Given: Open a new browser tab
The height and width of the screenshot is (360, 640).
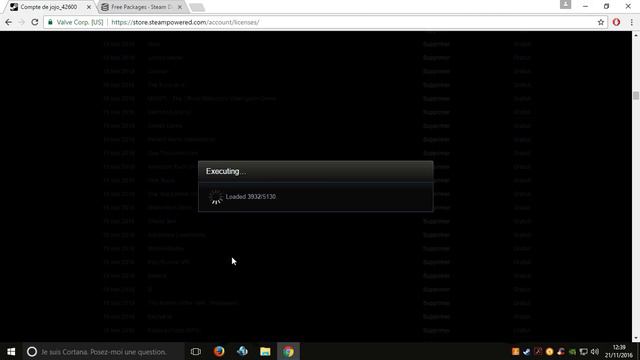Looking at the screenshot, I should (x=197, y=7).
